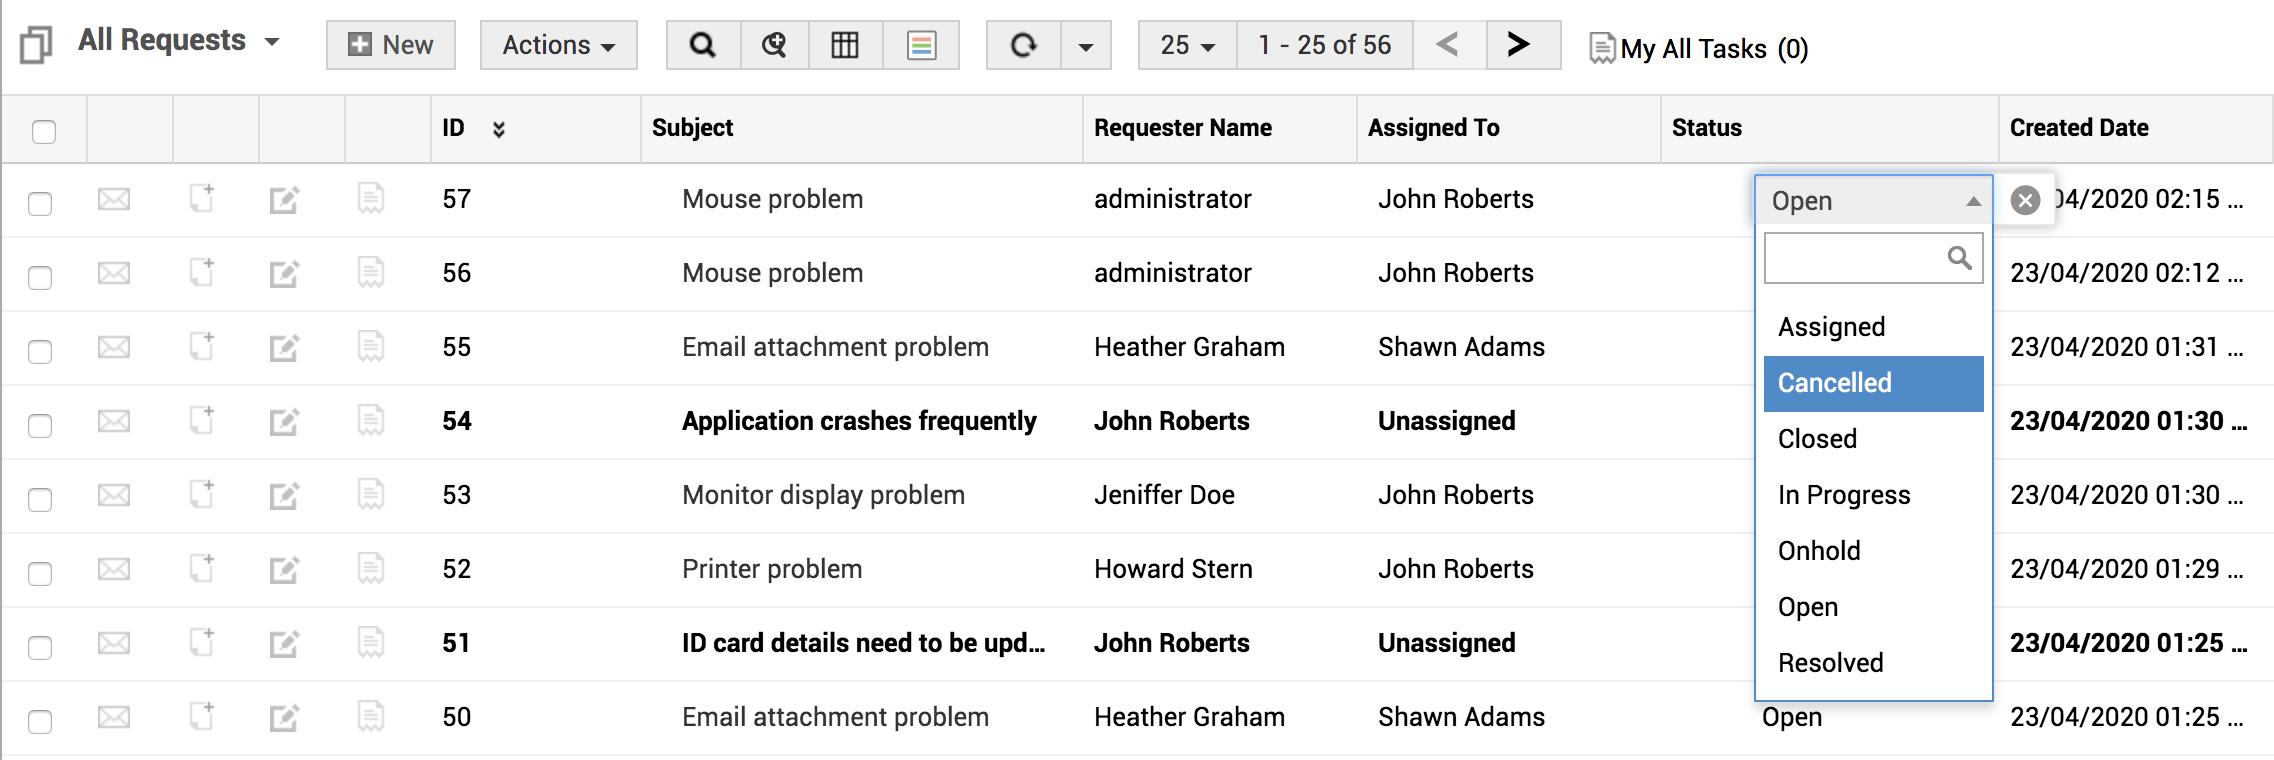Open the 25 per page dropdown
The height and width of the screenshot is (760, 2274).
[1188, 45]
